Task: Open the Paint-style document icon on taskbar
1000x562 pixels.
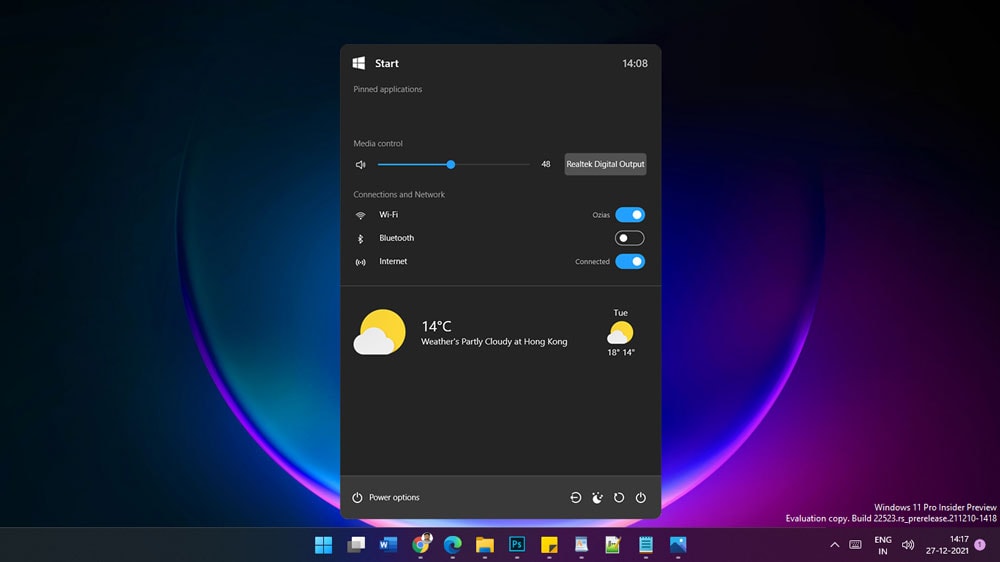Action: pos(581,545)
